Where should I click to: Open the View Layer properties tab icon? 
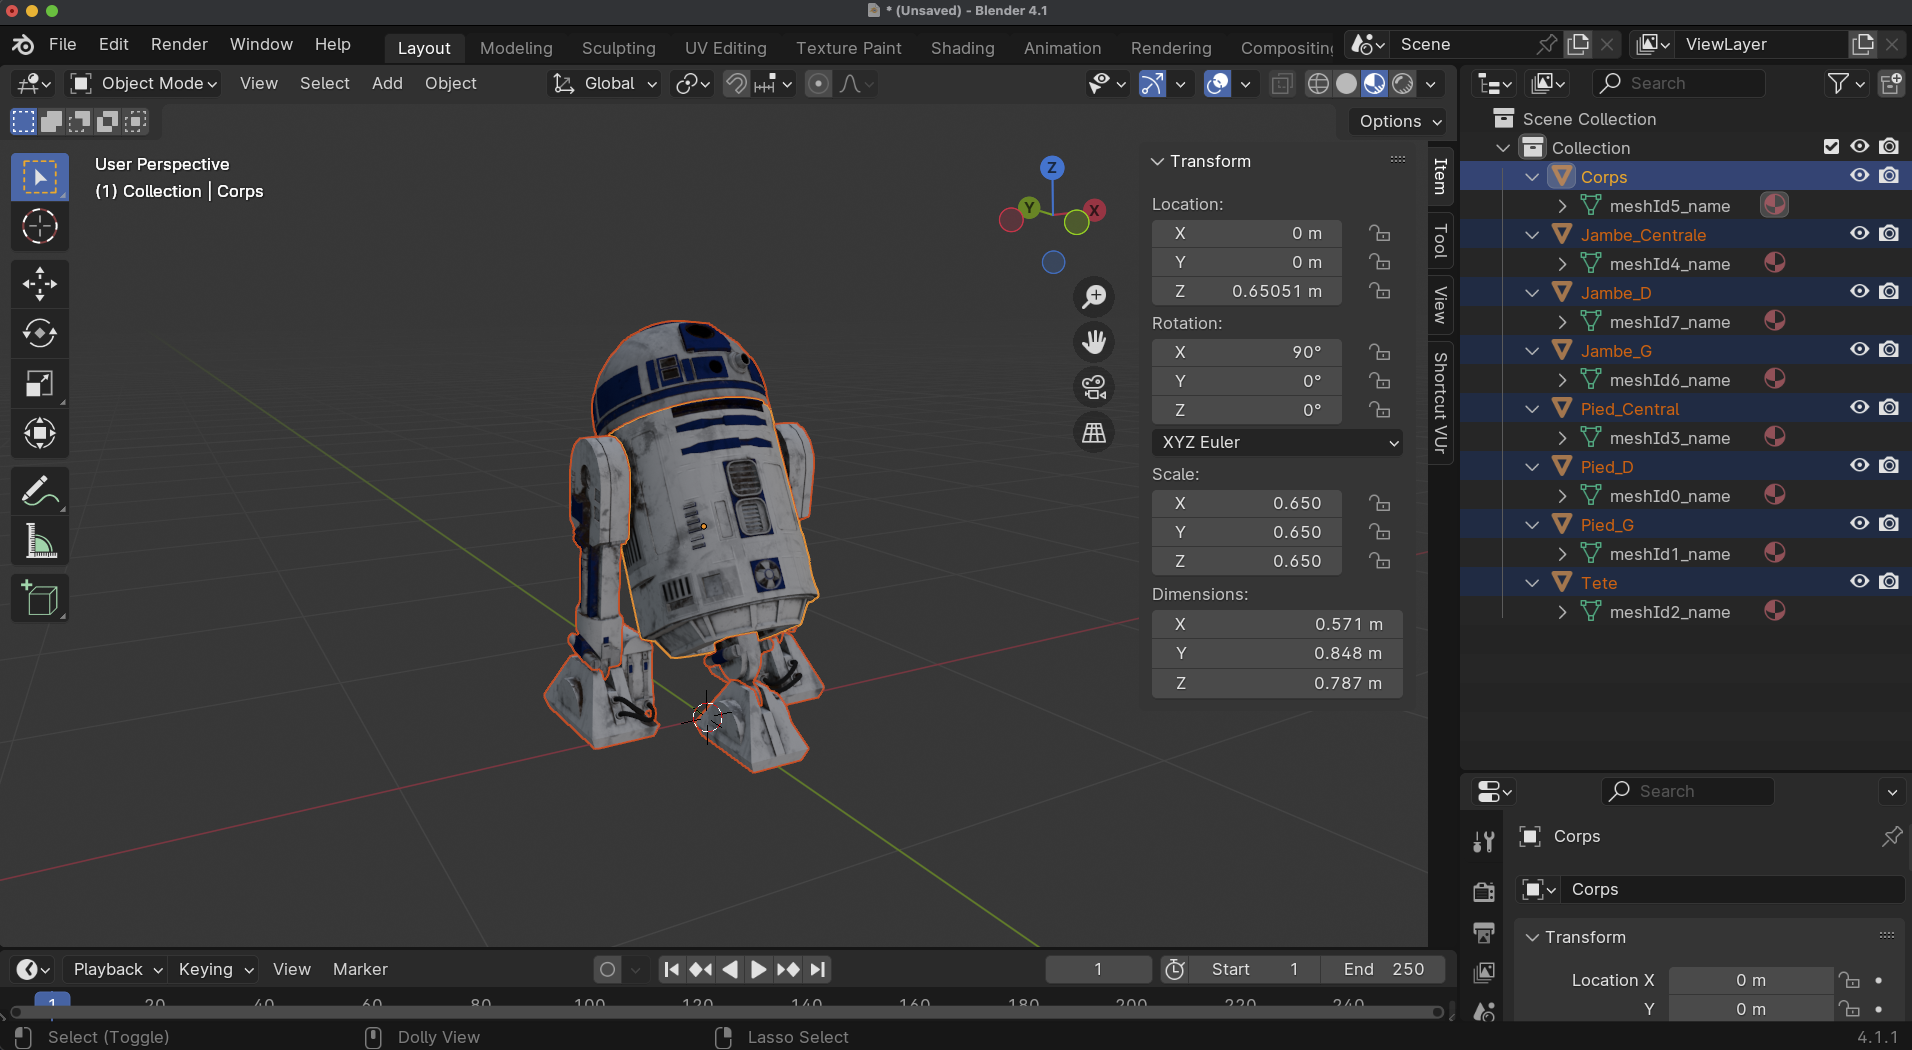point(1484,972)
